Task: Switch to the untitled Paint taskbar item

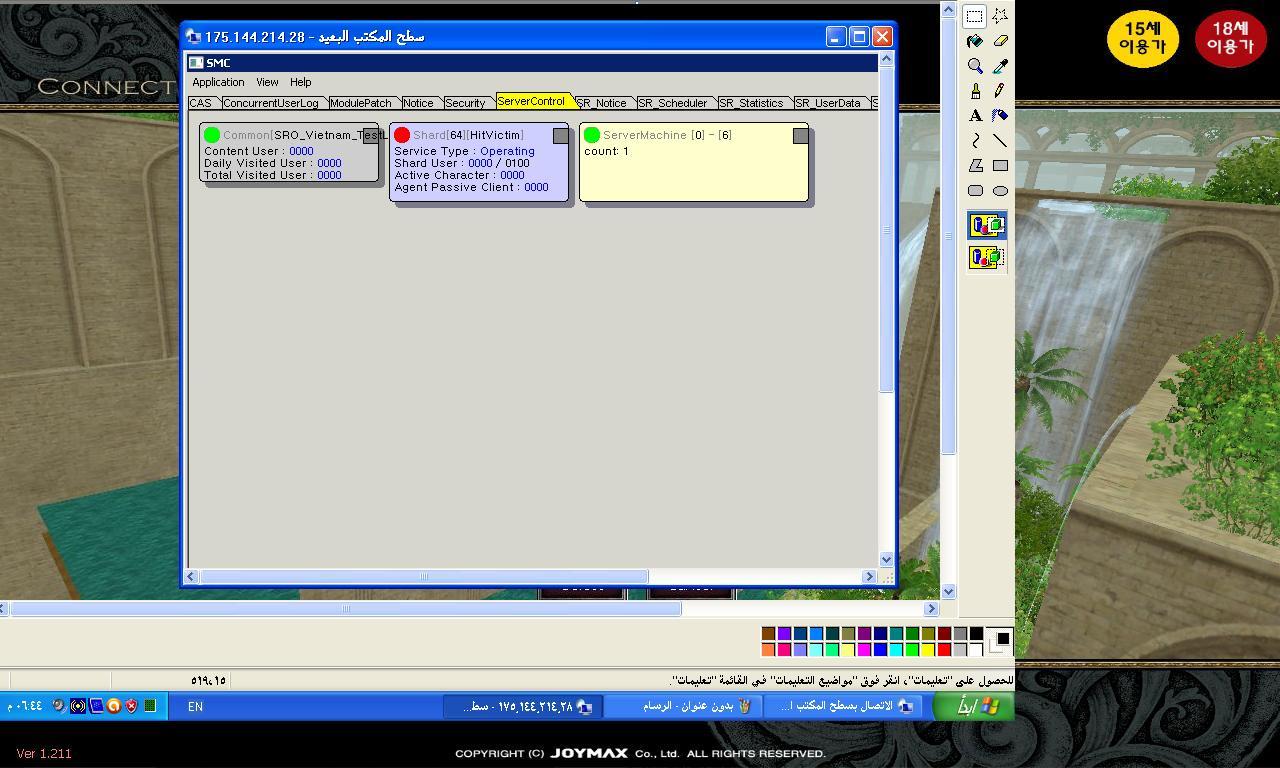Action: [683, 706]
